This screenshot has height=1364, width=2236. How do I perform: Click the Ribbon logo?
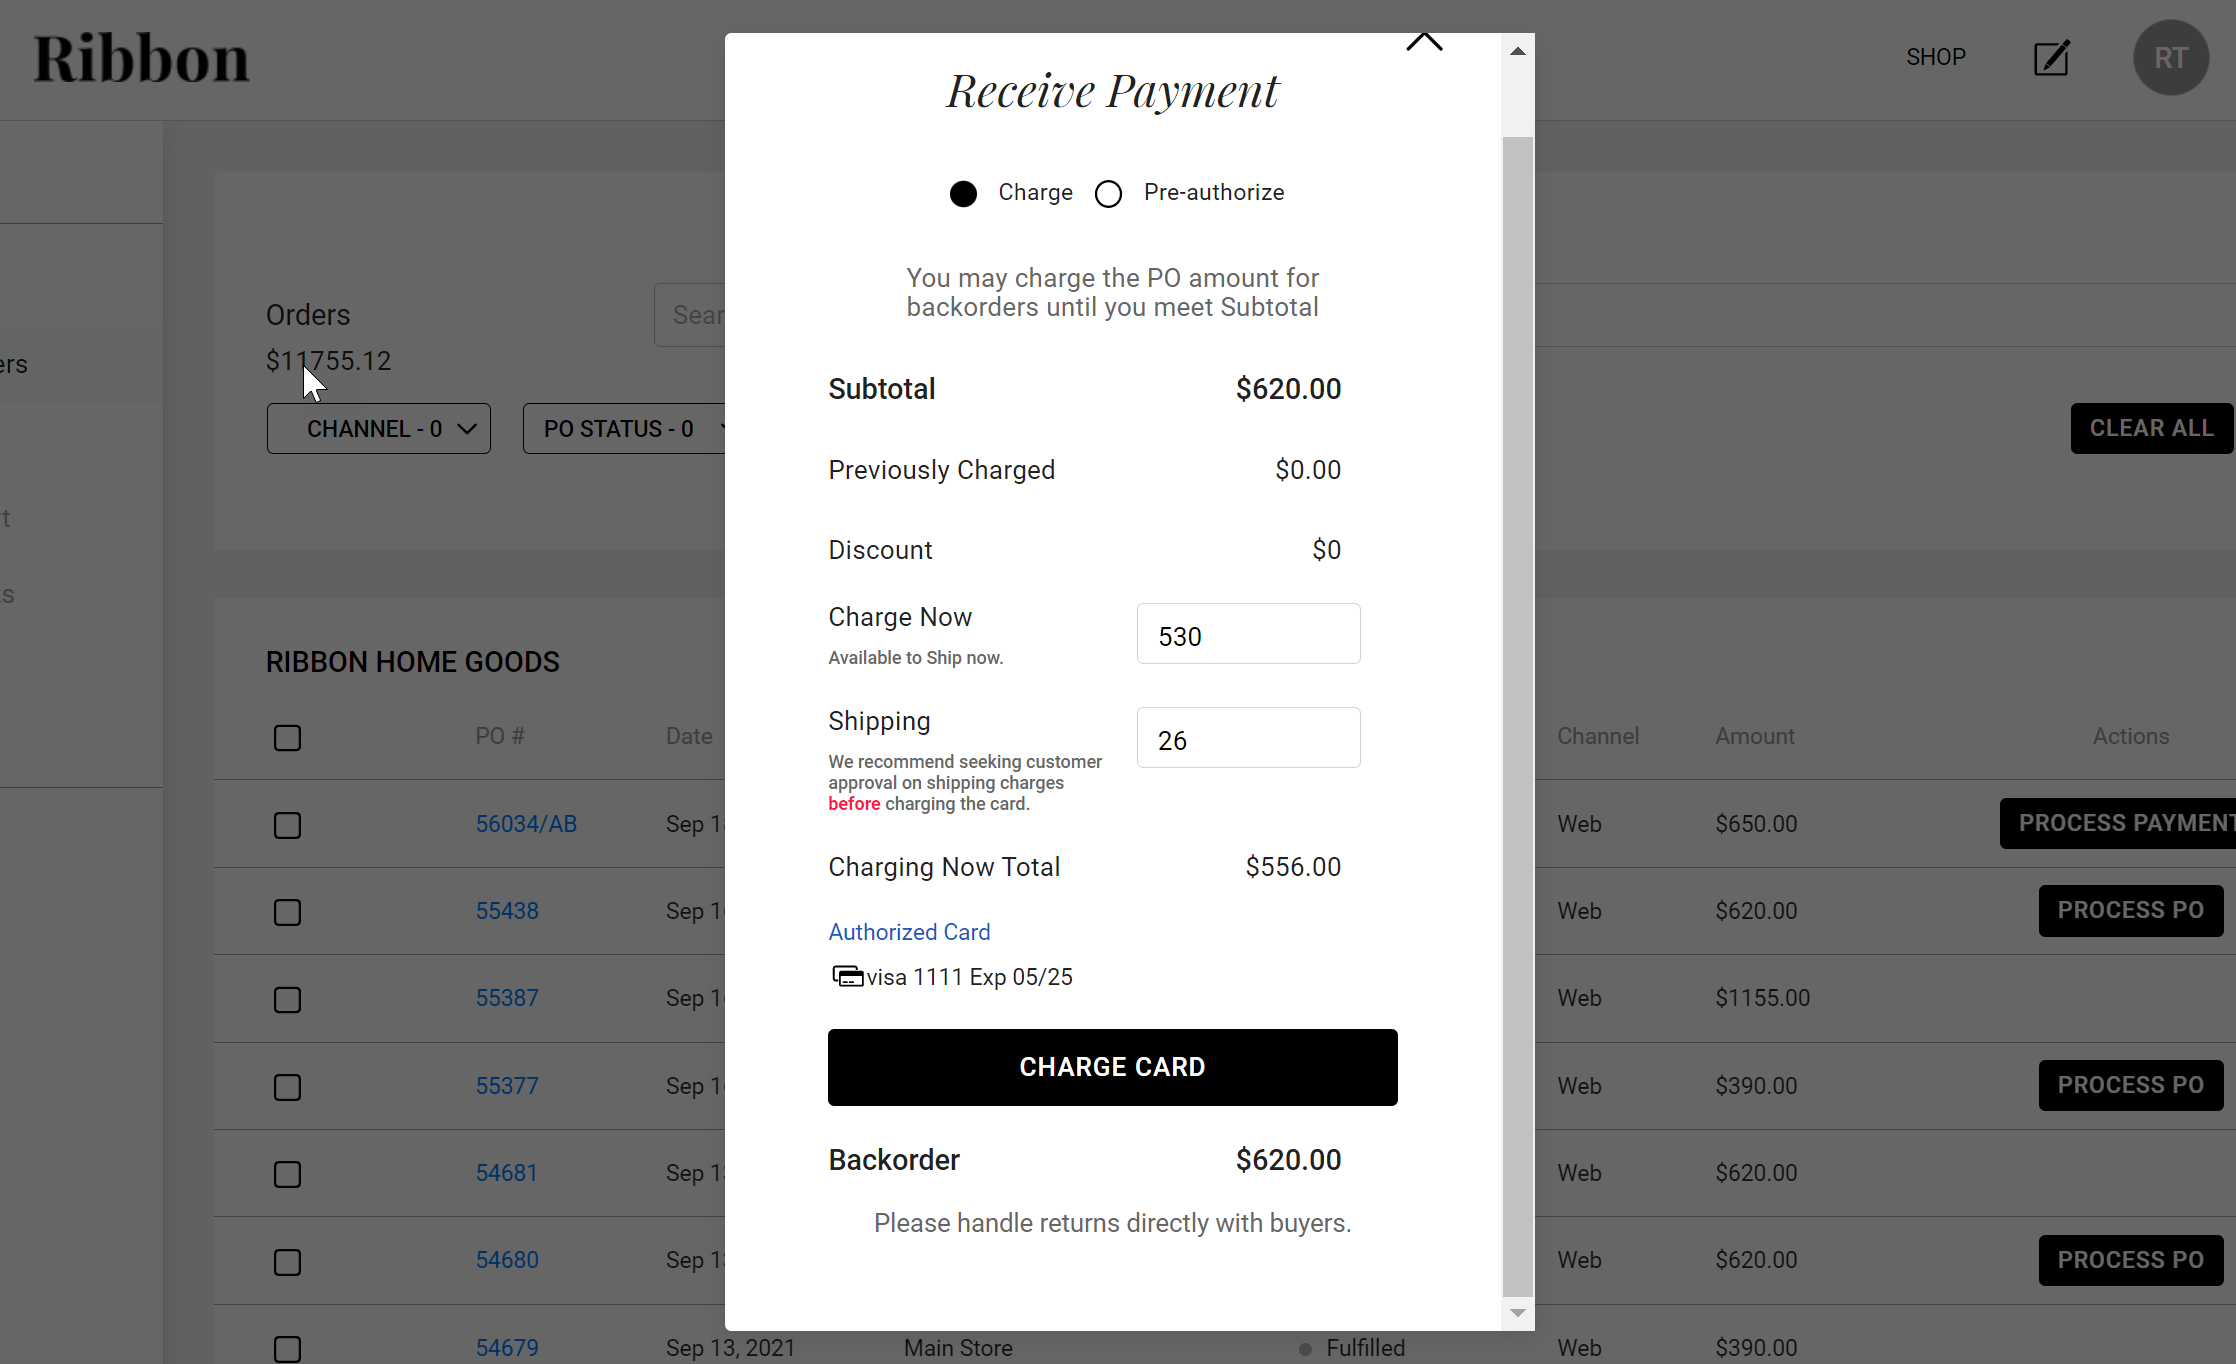pyautogui.click(x=141, y=58)
